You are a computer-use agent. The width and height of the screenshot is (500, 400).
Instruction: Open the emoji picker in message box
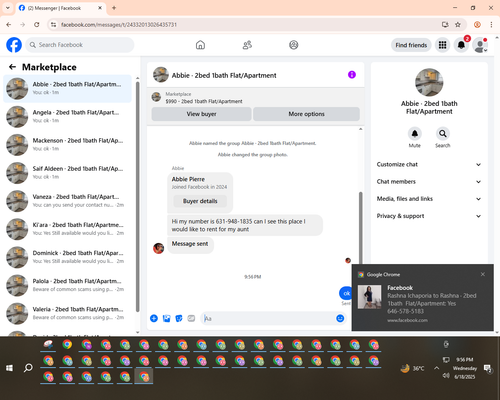click(340, 318)
